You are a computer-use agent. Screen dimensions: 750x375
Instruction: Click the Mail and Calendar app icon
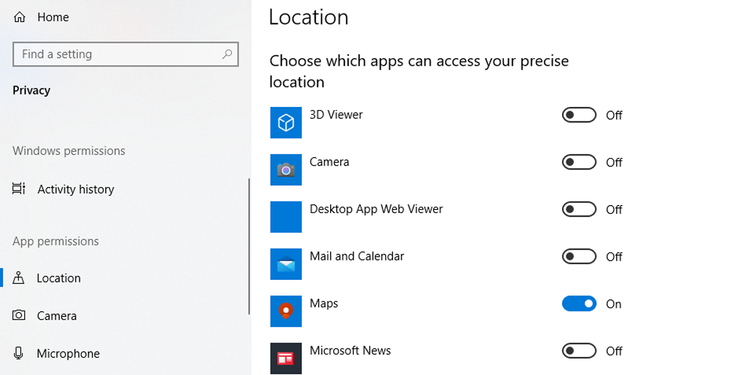pyautogui.click(x=286, y=264)
